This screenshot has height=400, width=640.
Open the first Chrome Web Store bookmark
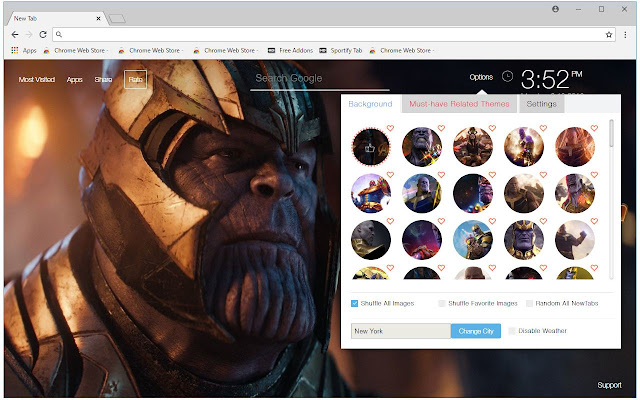(76, 51)
